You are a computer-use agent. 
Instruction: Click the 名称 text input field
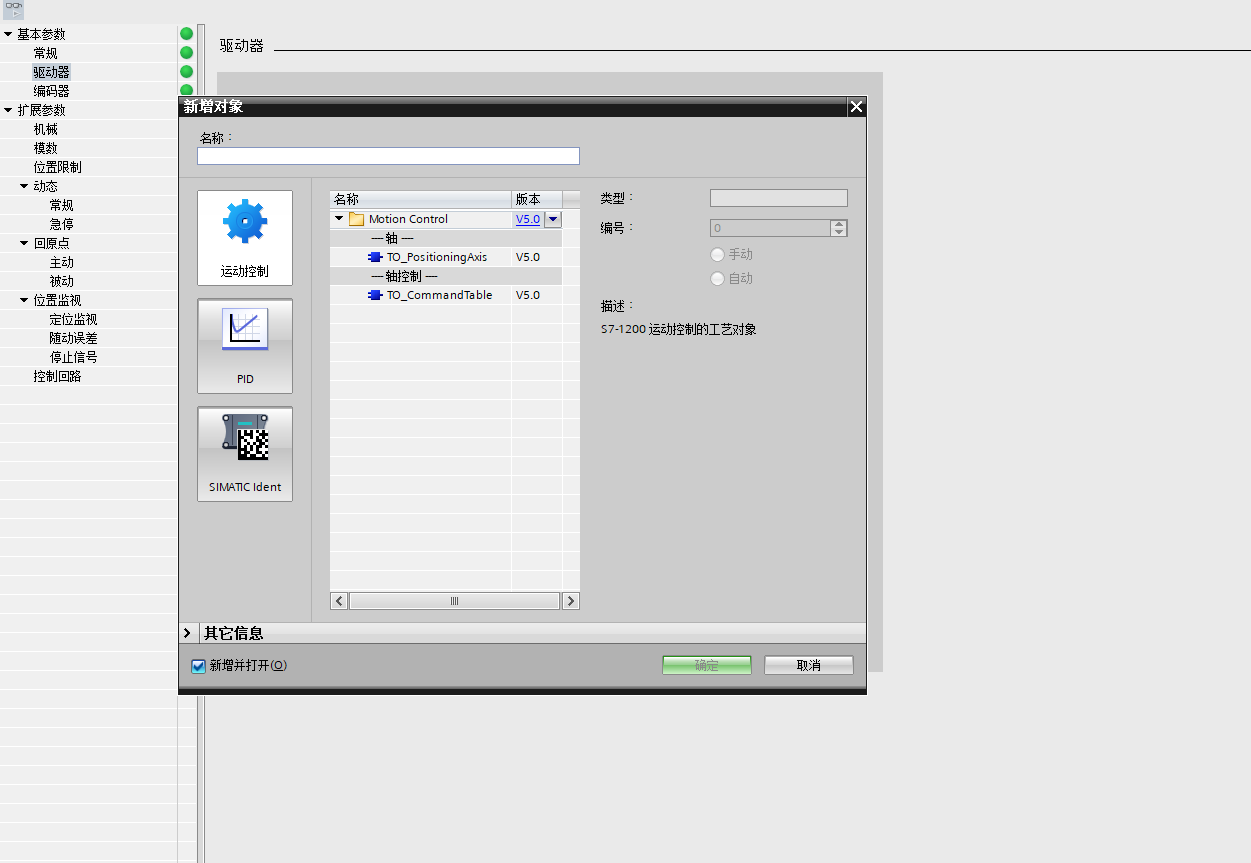click(x=388, y=156)
